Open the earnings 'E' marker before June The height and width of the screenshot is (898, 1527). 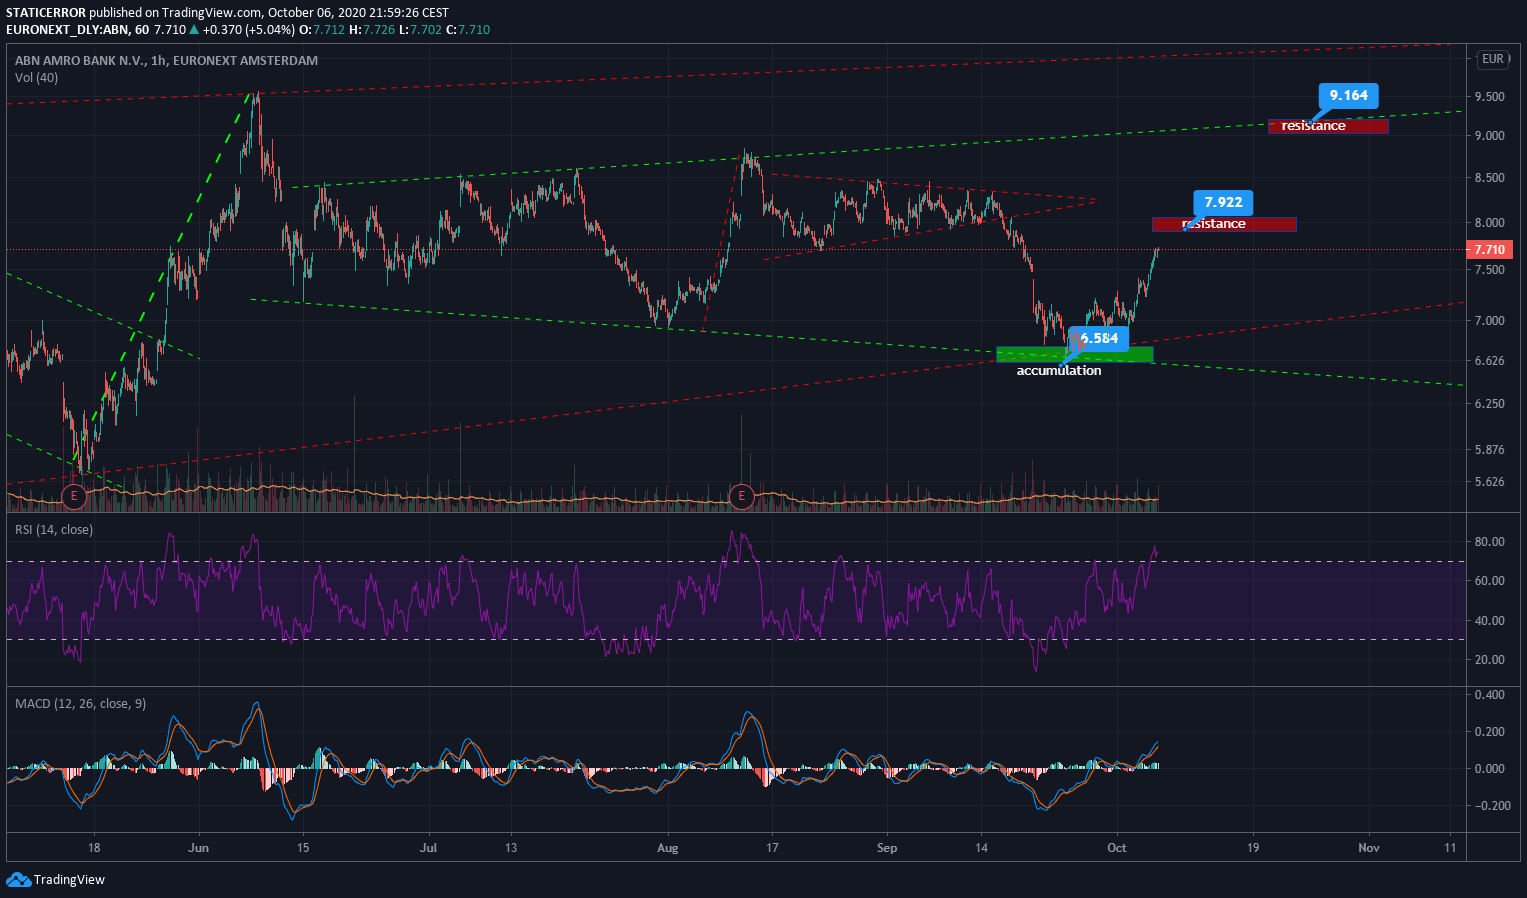73,495
